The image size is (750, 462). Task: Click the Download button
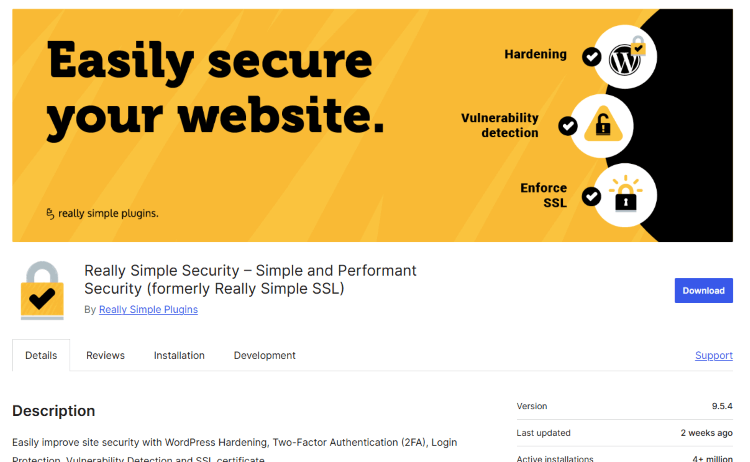[703, 290]
